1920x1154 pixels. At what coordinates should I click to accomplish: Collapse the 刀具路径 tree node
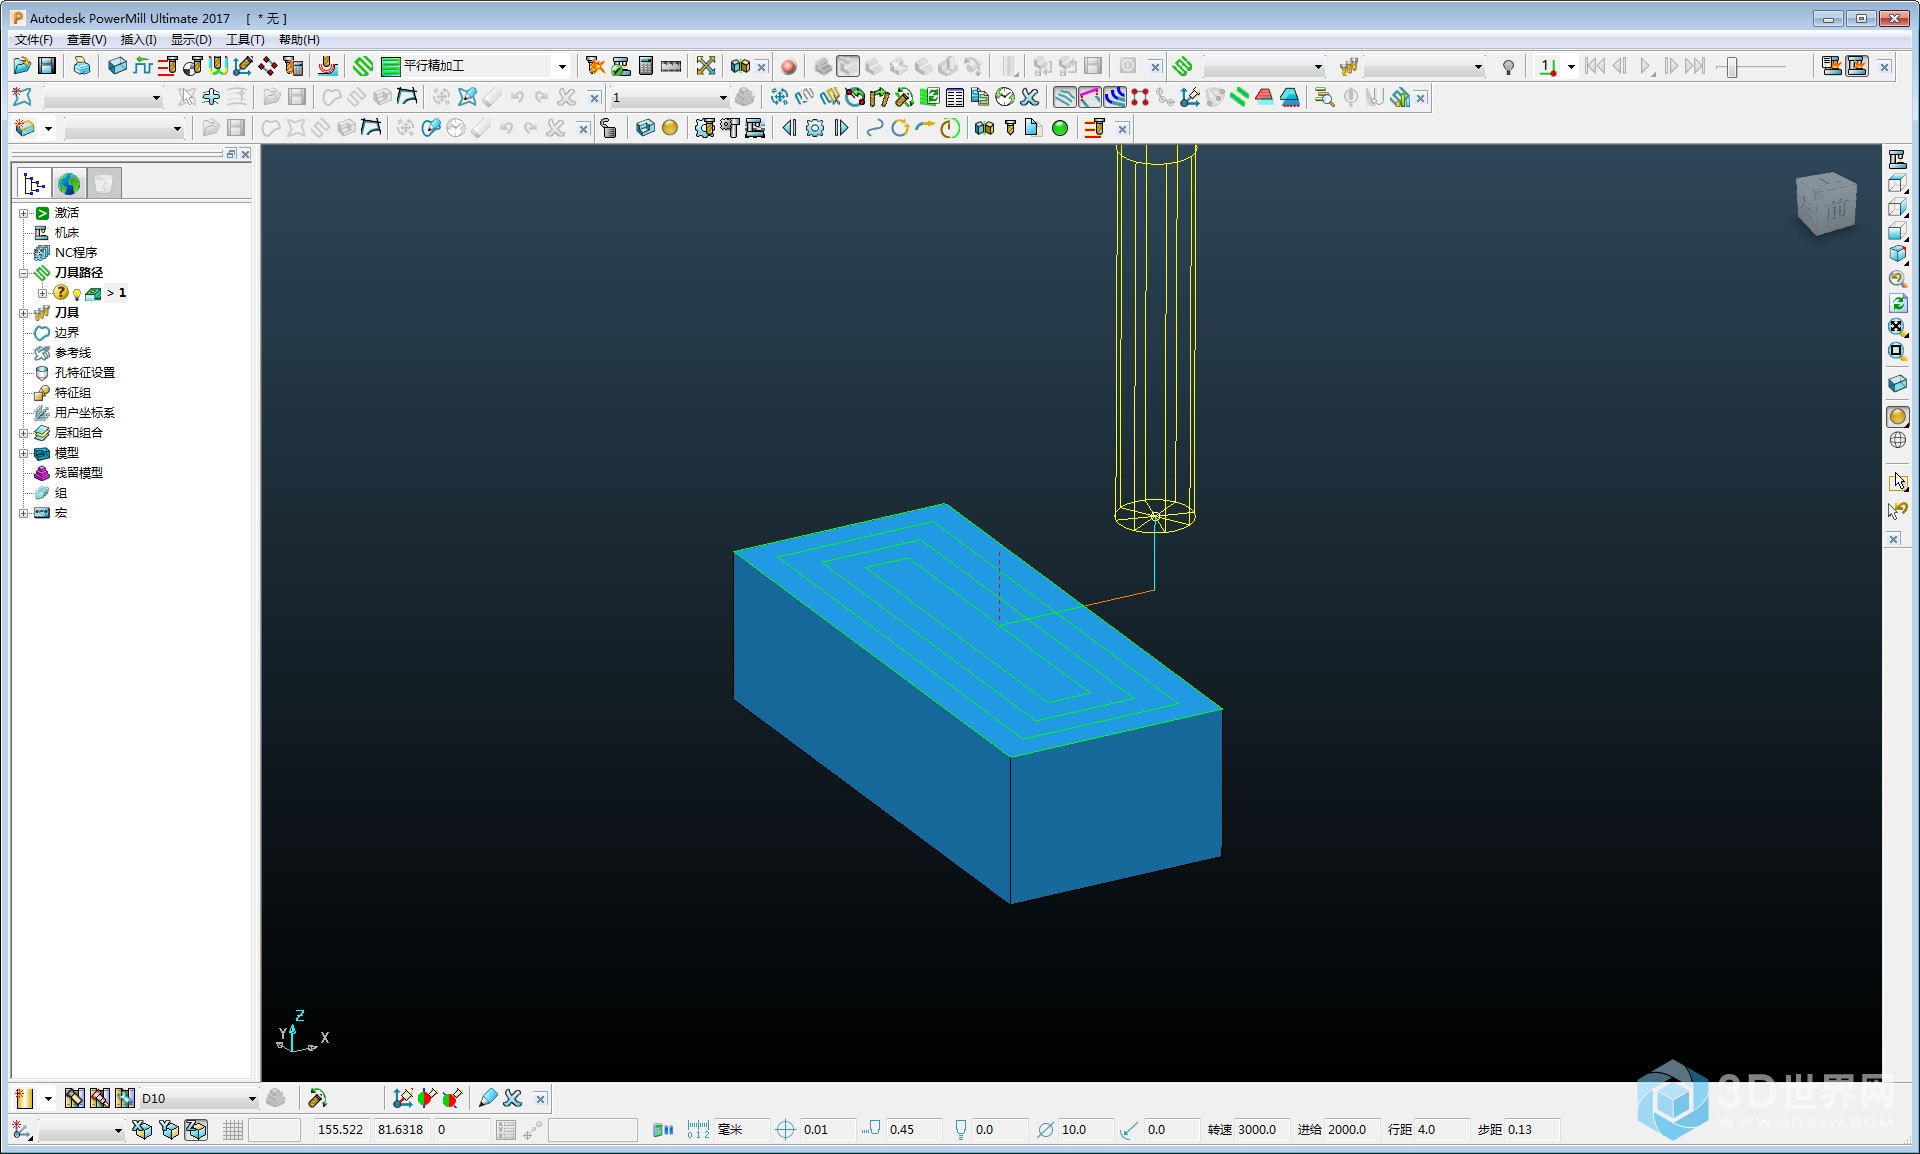point(24,273)
